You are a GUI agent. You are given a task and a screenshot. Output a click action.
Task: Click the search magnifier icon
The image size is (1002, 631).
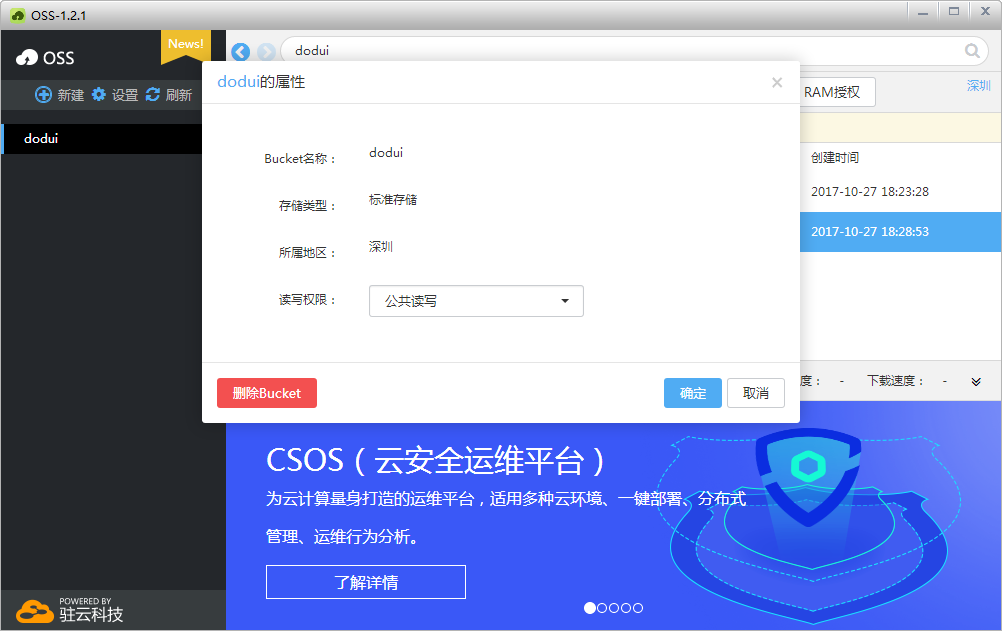pos(972,51)
